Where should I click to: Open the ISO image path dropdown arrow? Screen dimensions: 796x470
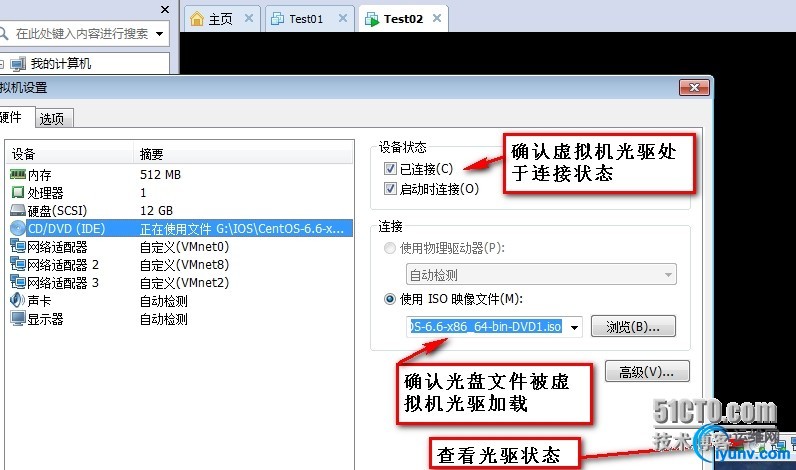click(x=574, y=327)
